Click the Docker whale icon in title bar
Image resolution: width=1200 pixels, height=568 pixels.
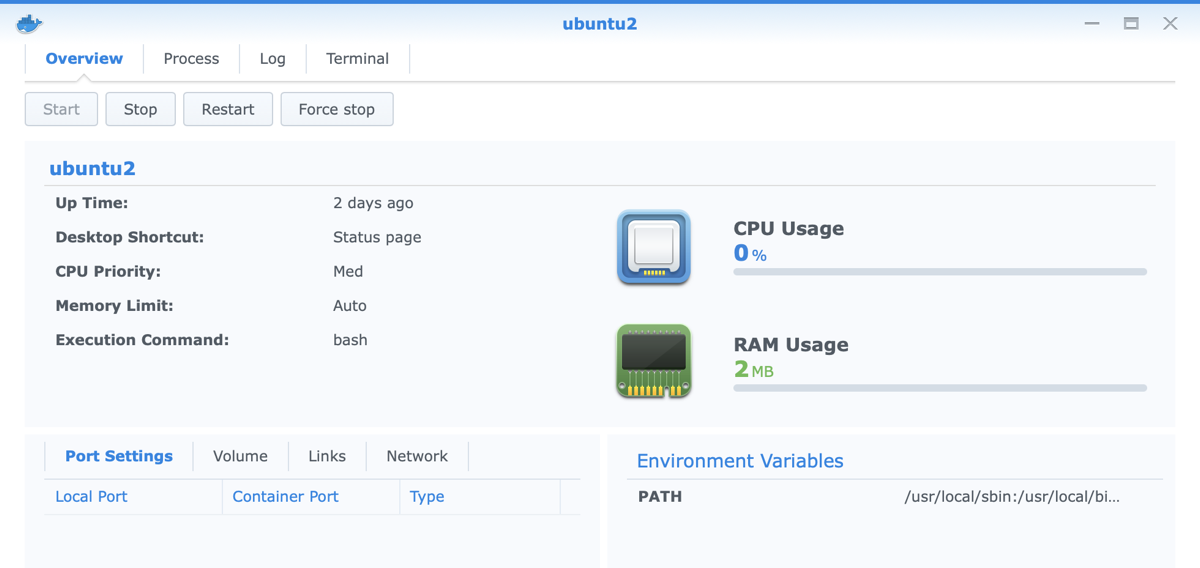pyautogui.click(x=30, y=23)
